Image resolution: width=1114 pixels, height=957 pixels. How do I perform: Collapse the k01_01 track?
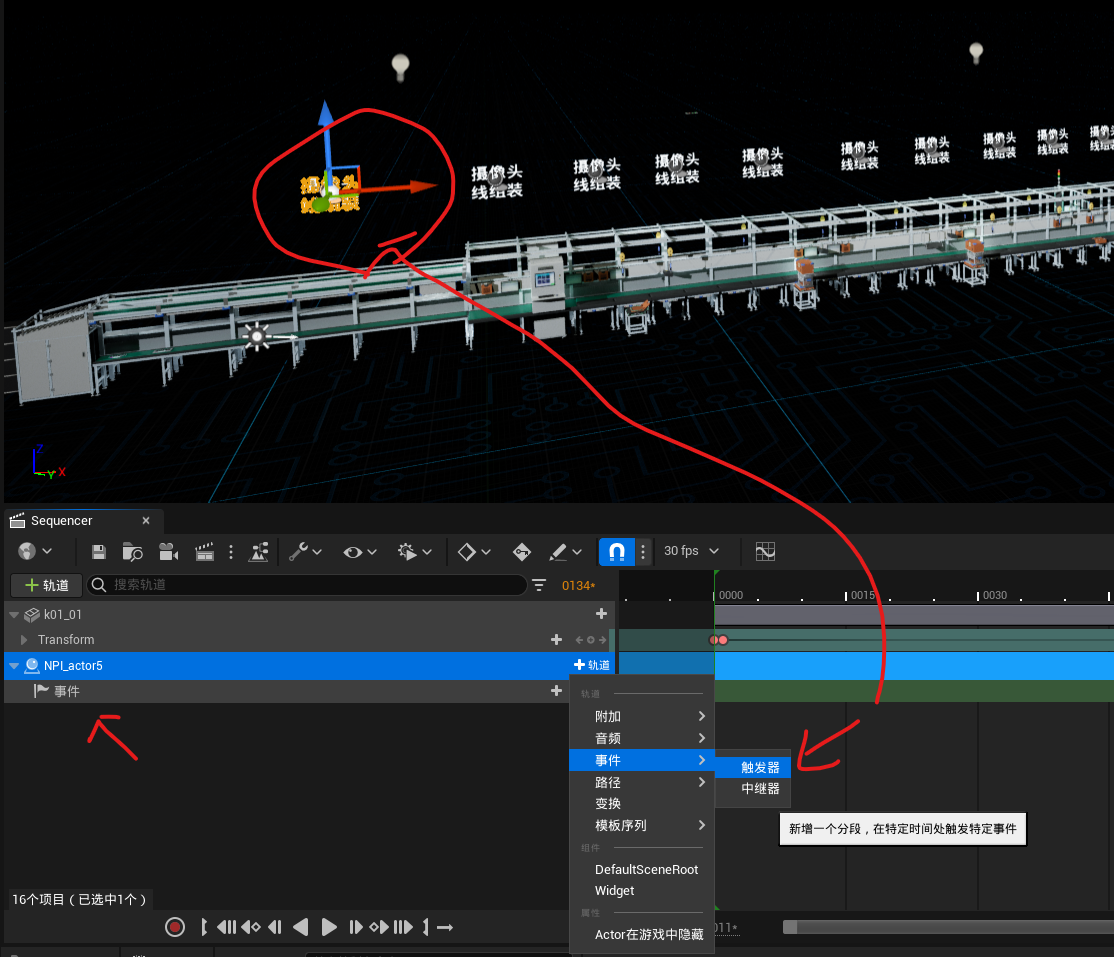(13, 615)
